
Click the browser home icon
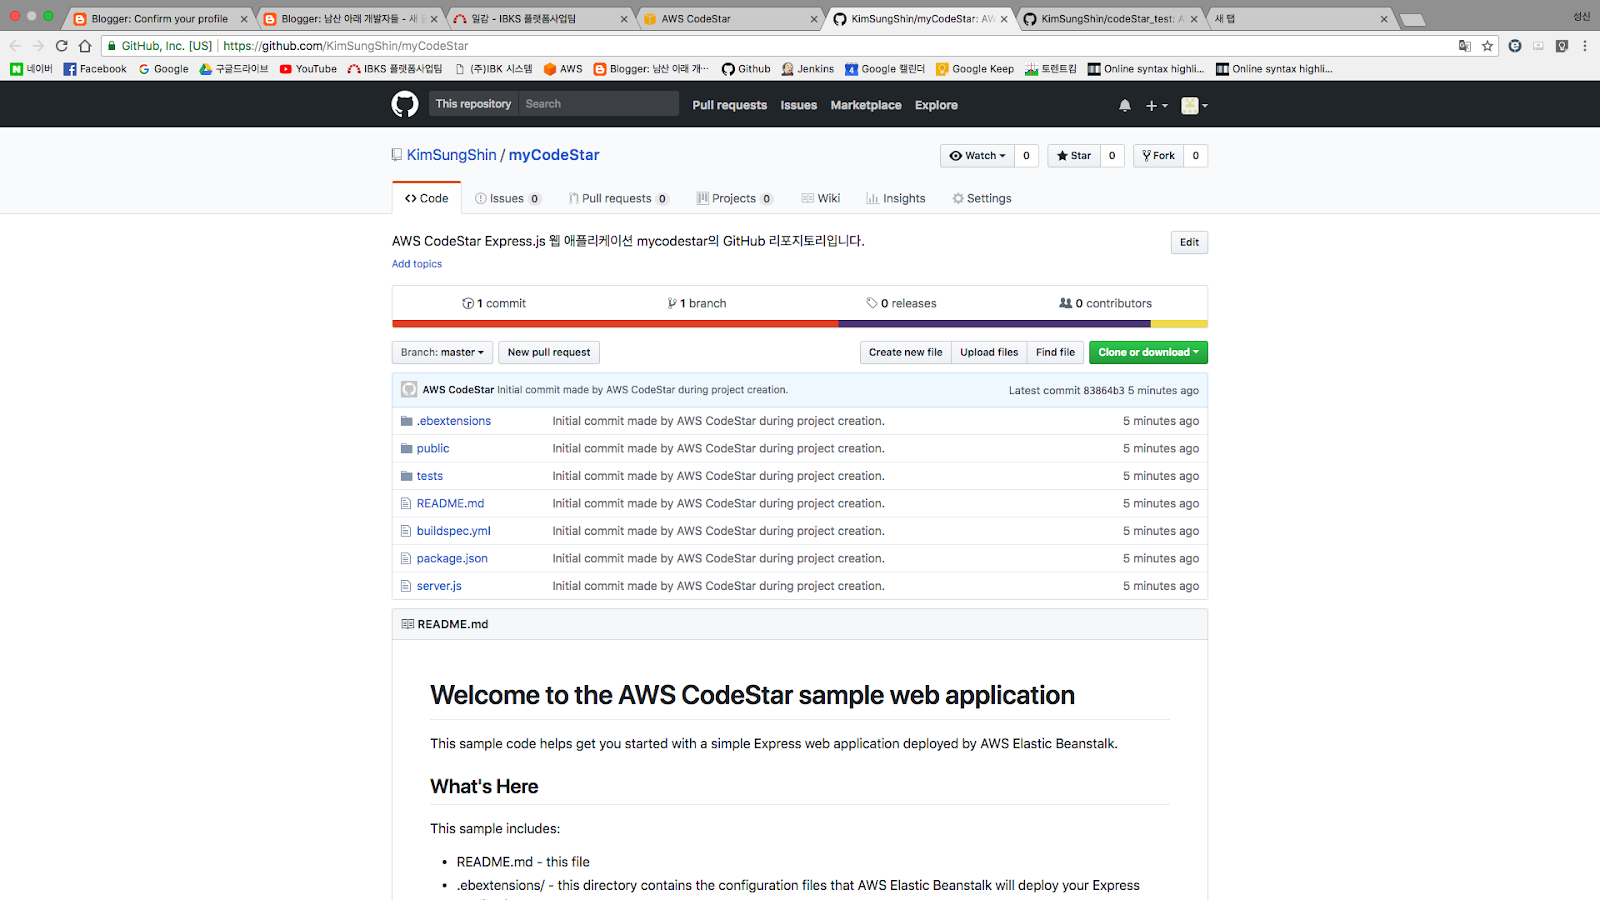tap(85, 46)
